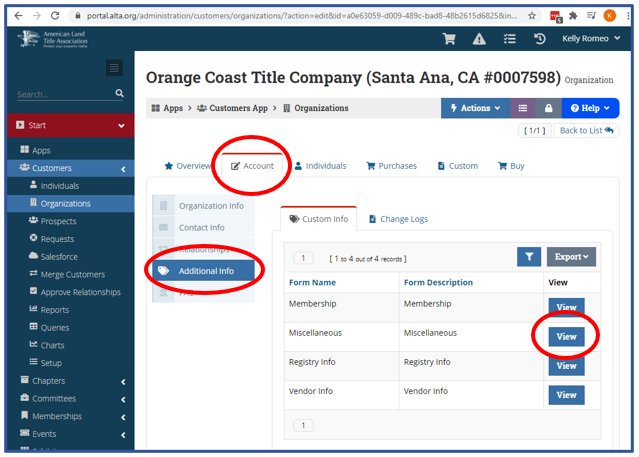The image size is (639, 457).
Task: Switch to the Buy tab
Action: 511,166
